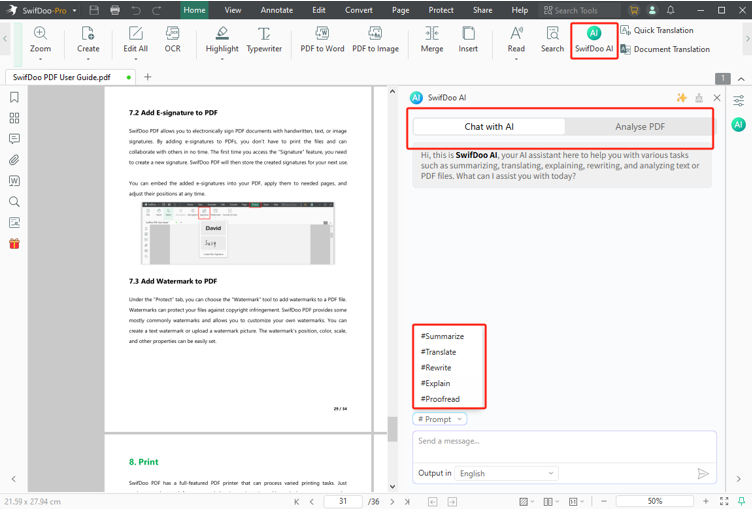The height and width of the screenshot is (509, 752).
Task: Open the shopping cart icon
Action: 634,10
